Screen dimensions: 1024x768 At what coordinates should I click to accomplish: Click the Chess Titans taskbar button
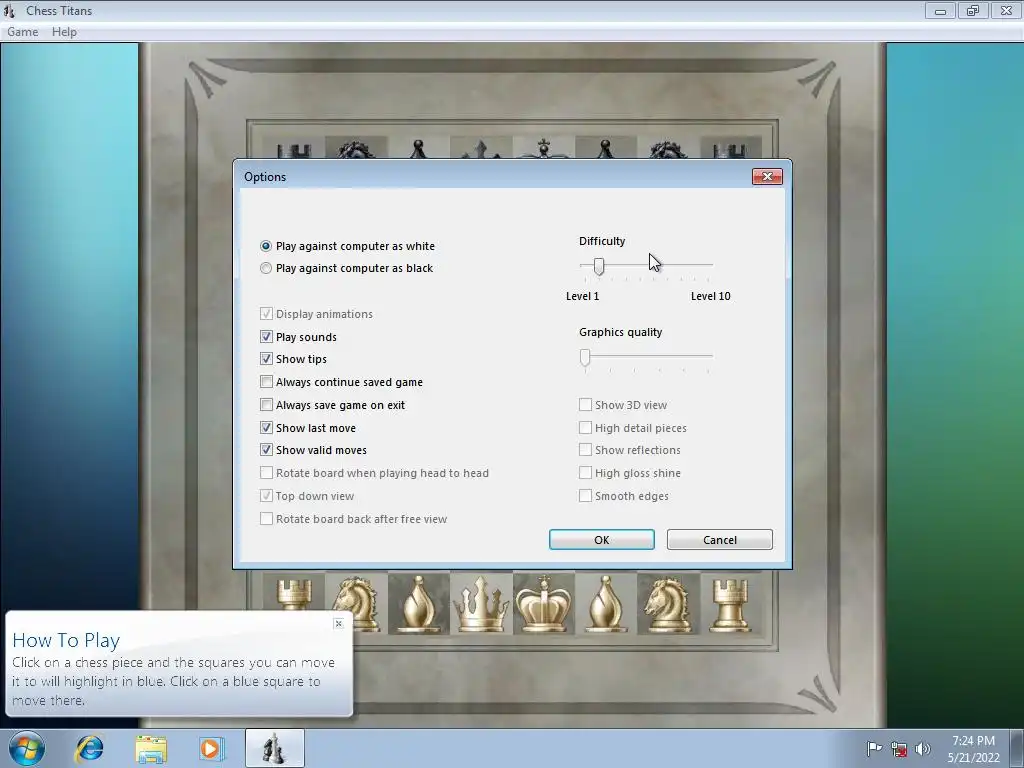pyautogui.click(x=274, y=748)
